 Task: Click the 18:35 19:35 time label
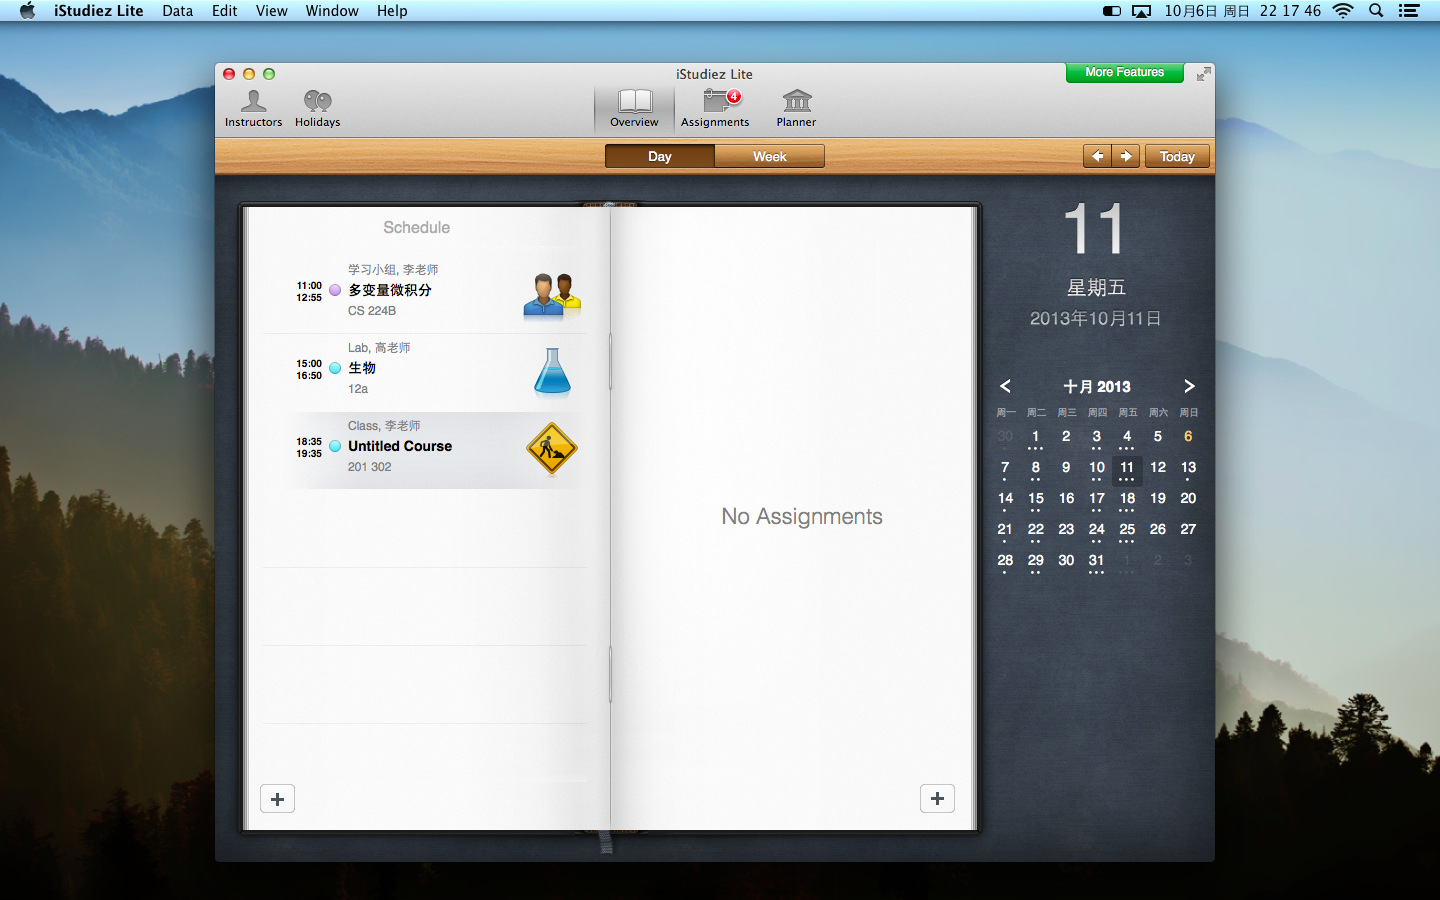point(309,448)
